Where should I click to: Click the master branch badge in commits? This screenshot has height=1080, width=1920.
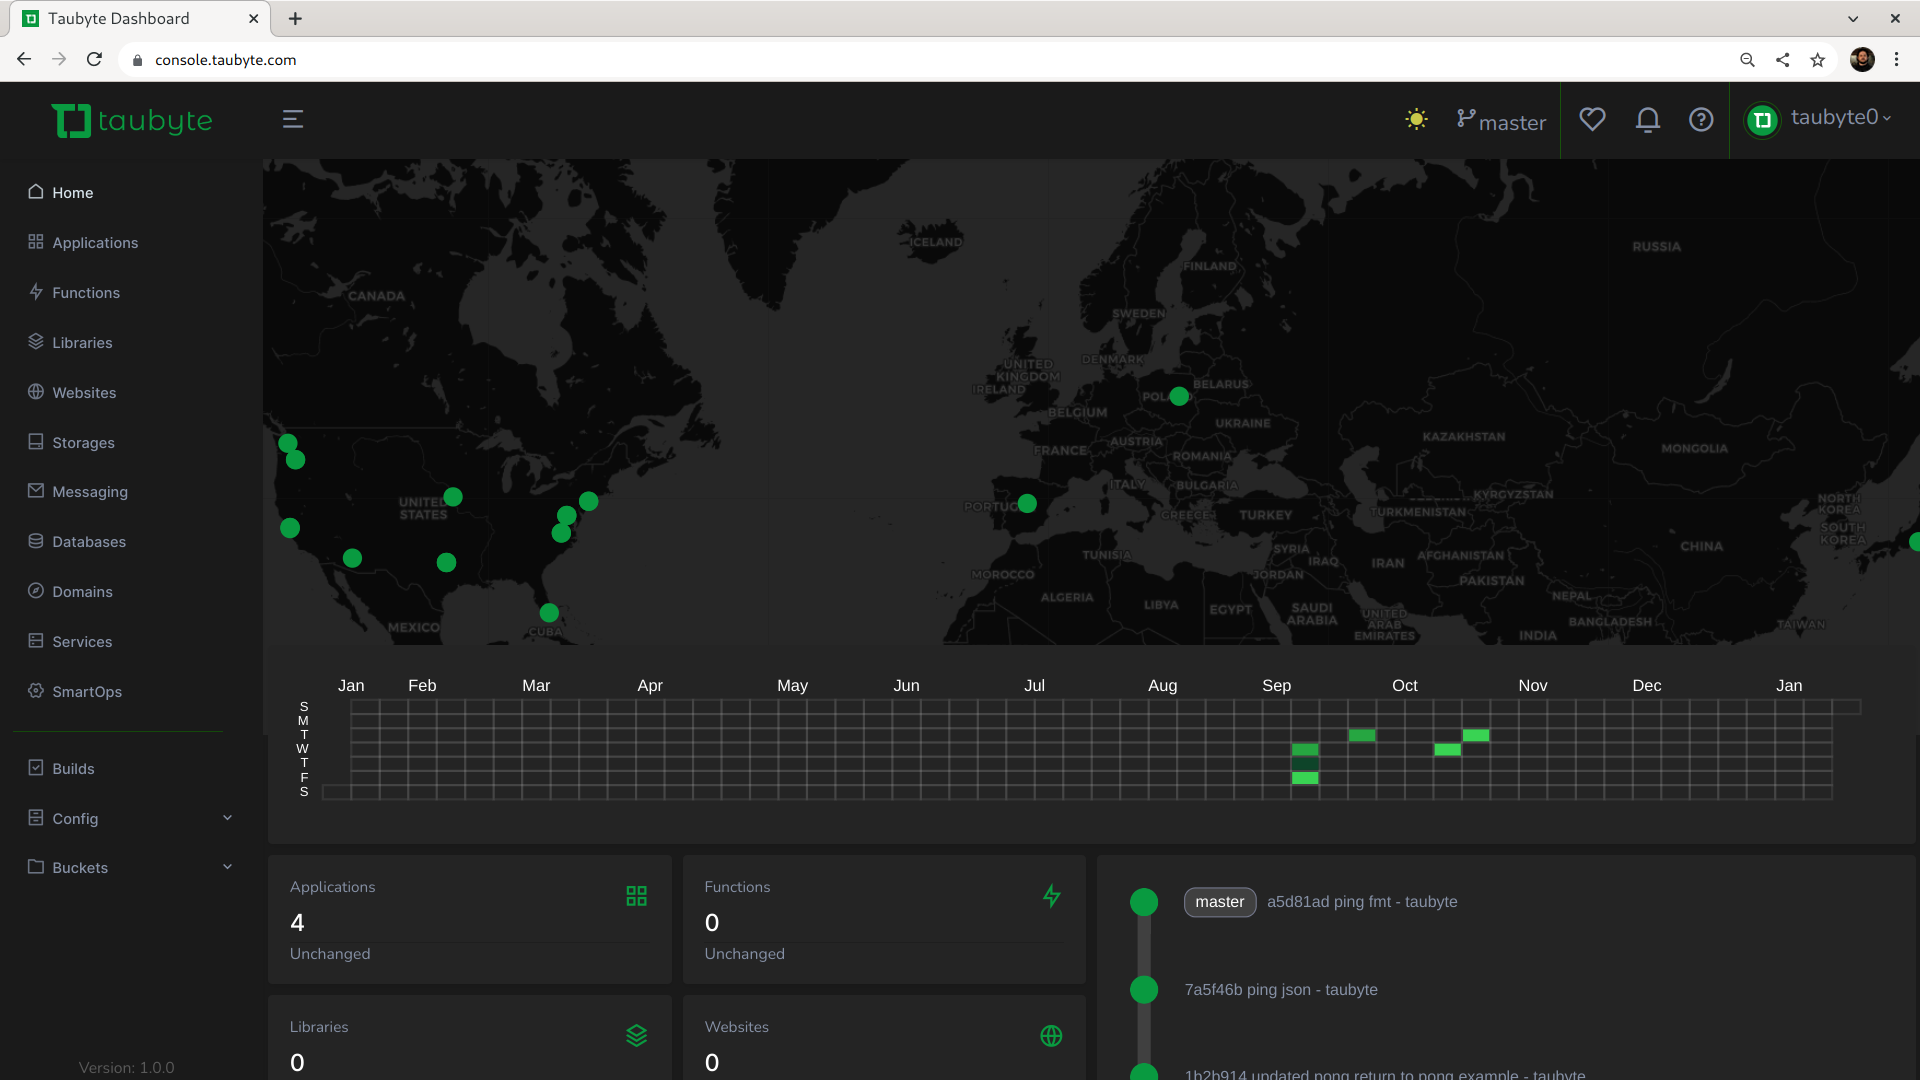1220,902
